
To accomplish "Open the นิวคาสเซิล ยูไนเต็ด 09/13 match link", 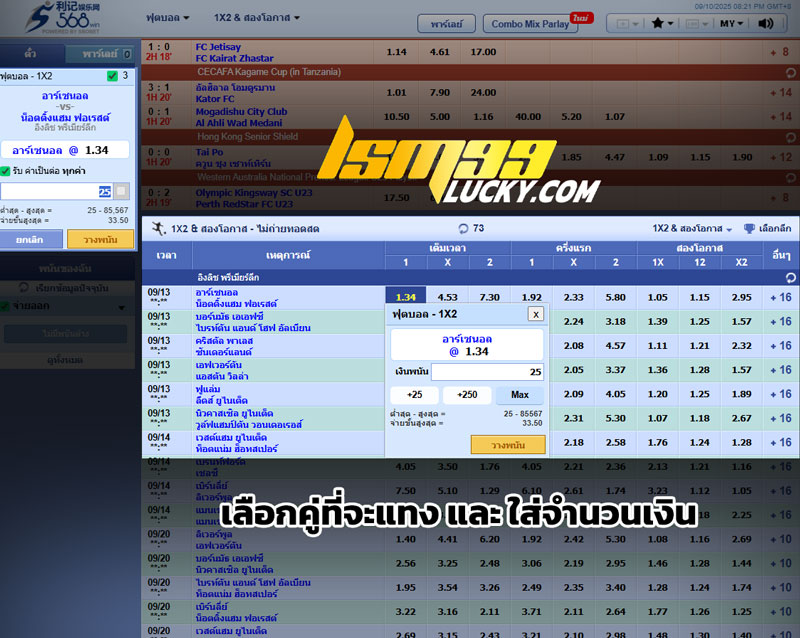I will tap(249, 419).
